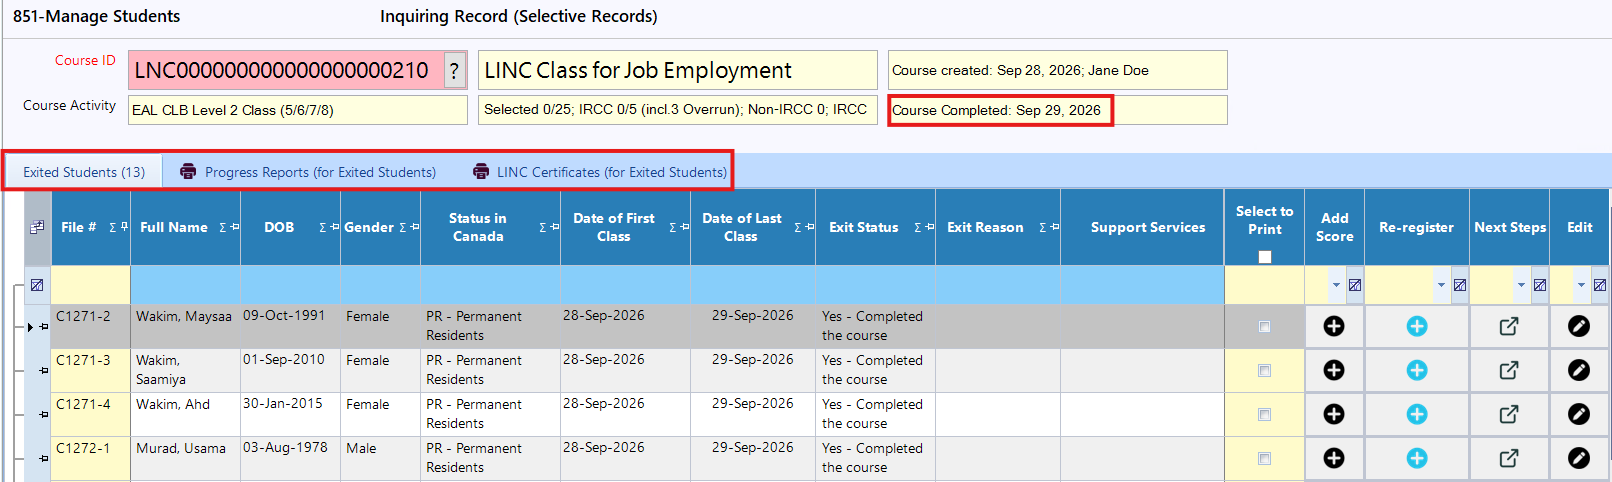Image resolution: width=1612 pixels, height=482 pixels.
Task: Sort by Support Services column header
Action: (x=1148, y=227)
